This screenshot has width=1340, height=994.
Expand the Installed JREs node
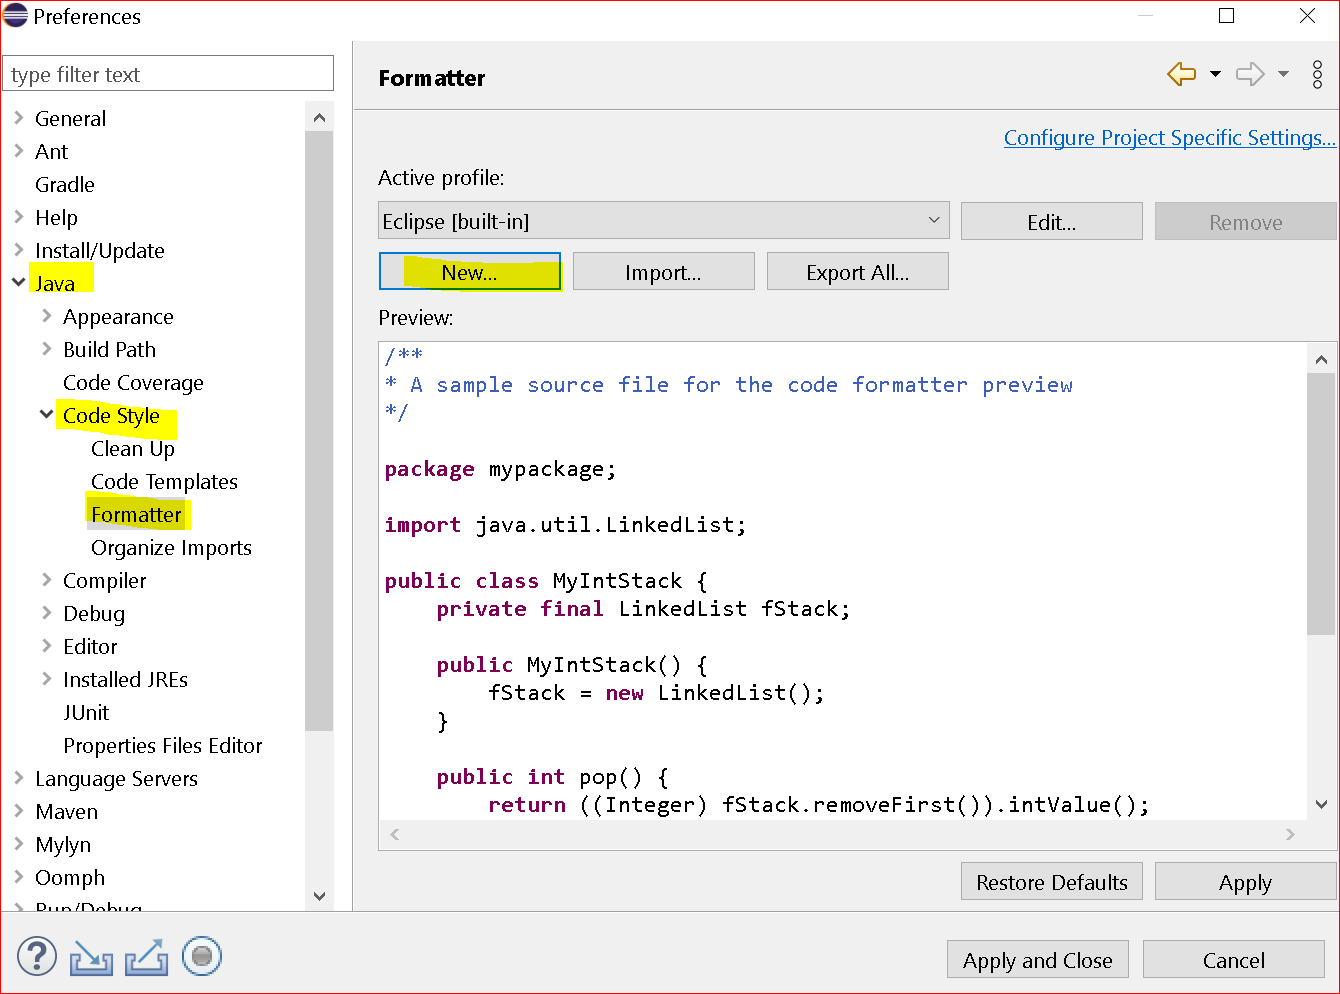tap(46, 679)
